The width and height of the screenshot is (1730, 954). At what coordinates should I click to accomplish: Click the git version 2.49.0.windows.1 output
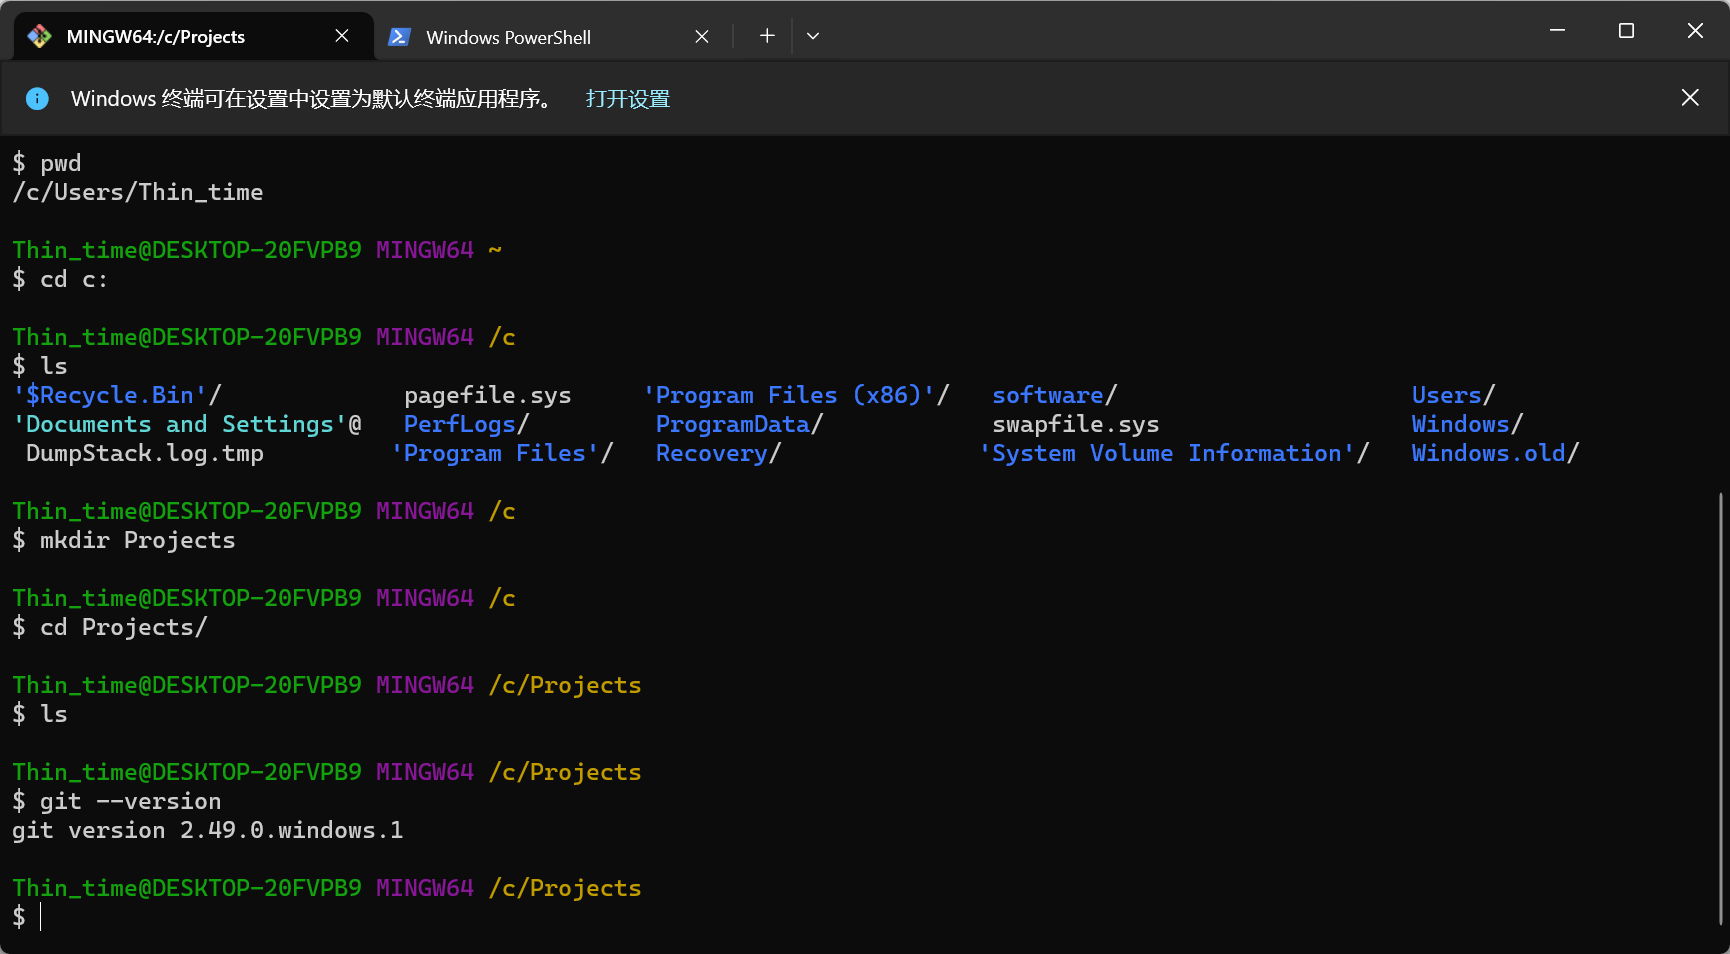click(207, 831)
